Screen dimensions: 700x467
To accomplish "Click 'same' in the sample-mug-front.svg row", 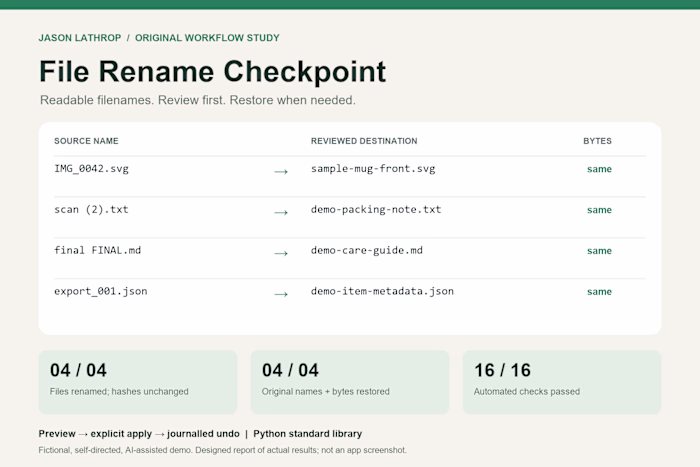I will tap(599, 169).
